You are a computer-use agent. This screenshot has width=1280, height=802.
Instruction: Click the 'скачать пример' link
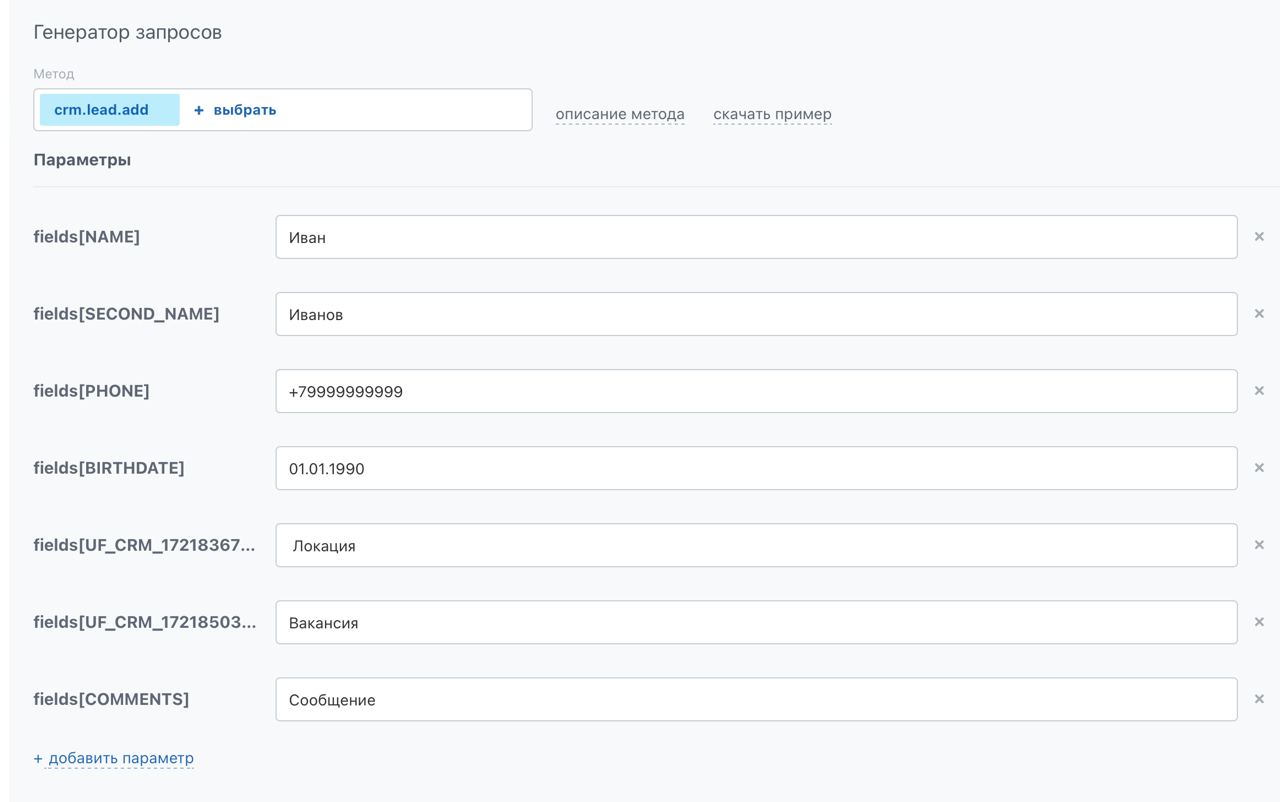coord(772,114)
